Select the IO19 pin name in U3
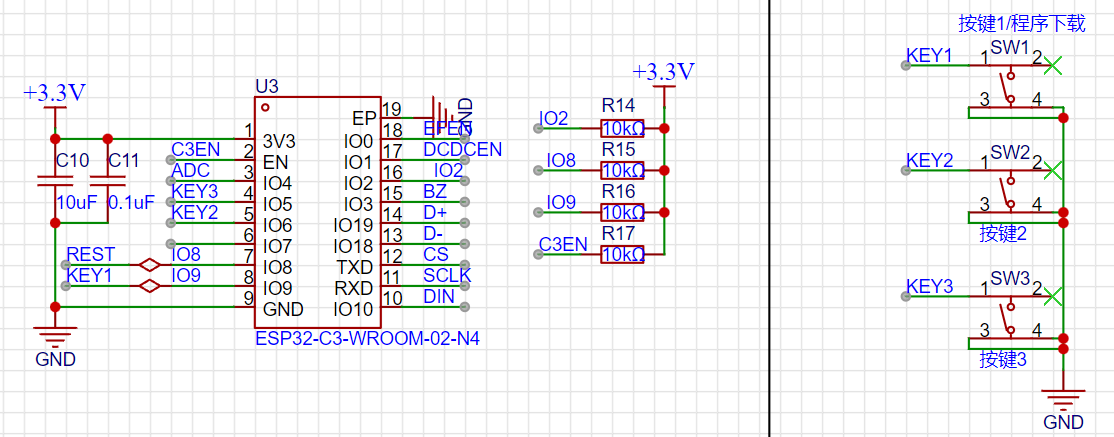 coord(353,226)
